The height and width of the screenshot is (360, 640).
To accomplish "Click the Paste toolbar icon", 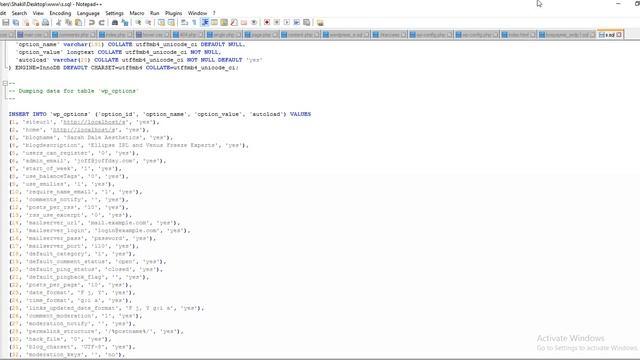I will (x=78, y=22).
